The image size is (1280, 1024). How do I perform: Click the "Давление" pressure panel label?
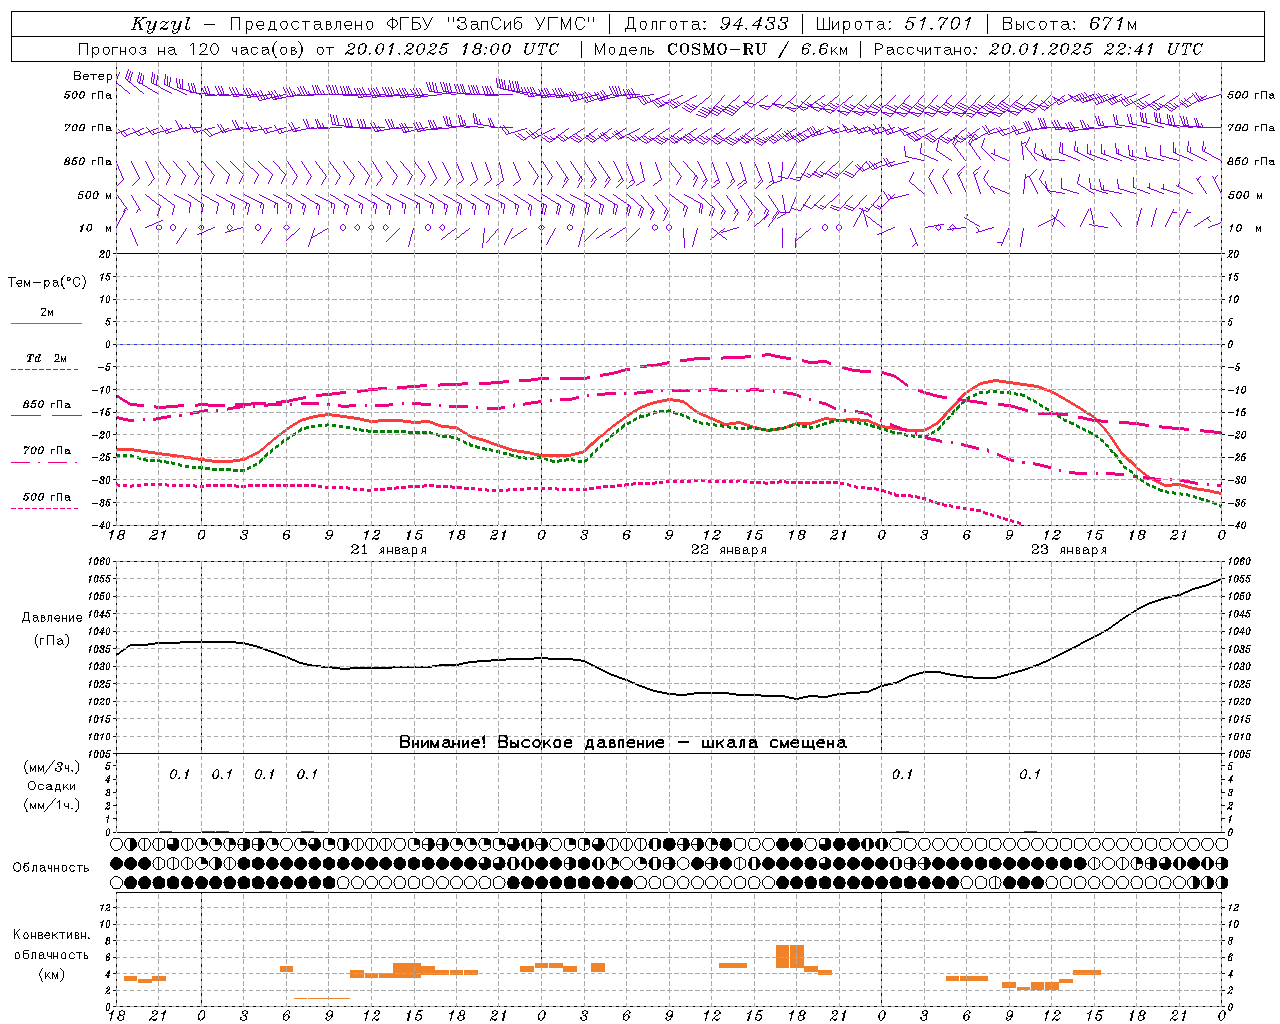tap(52, 618)
